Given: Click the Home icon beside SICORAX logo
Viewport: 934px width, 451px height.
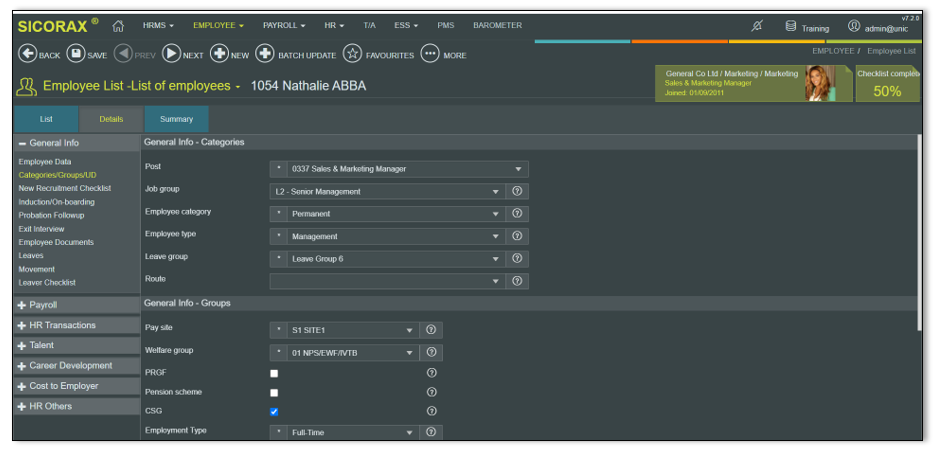Looking at the screenshot, I should tap(119, 25).
